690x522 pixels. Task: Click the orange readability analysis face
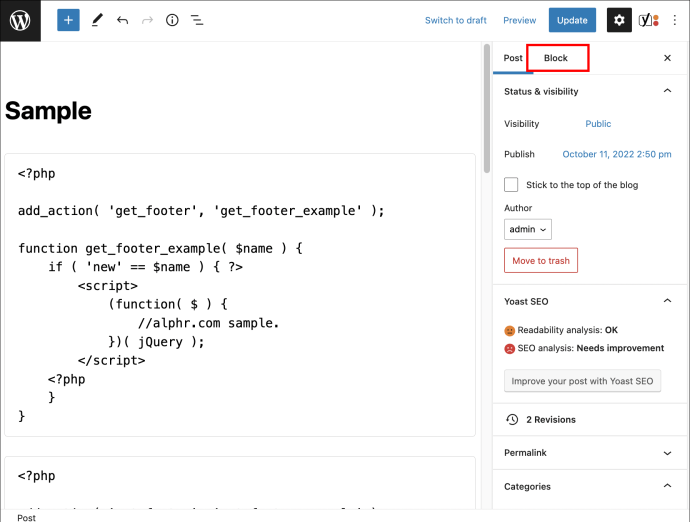click(510, 331)
